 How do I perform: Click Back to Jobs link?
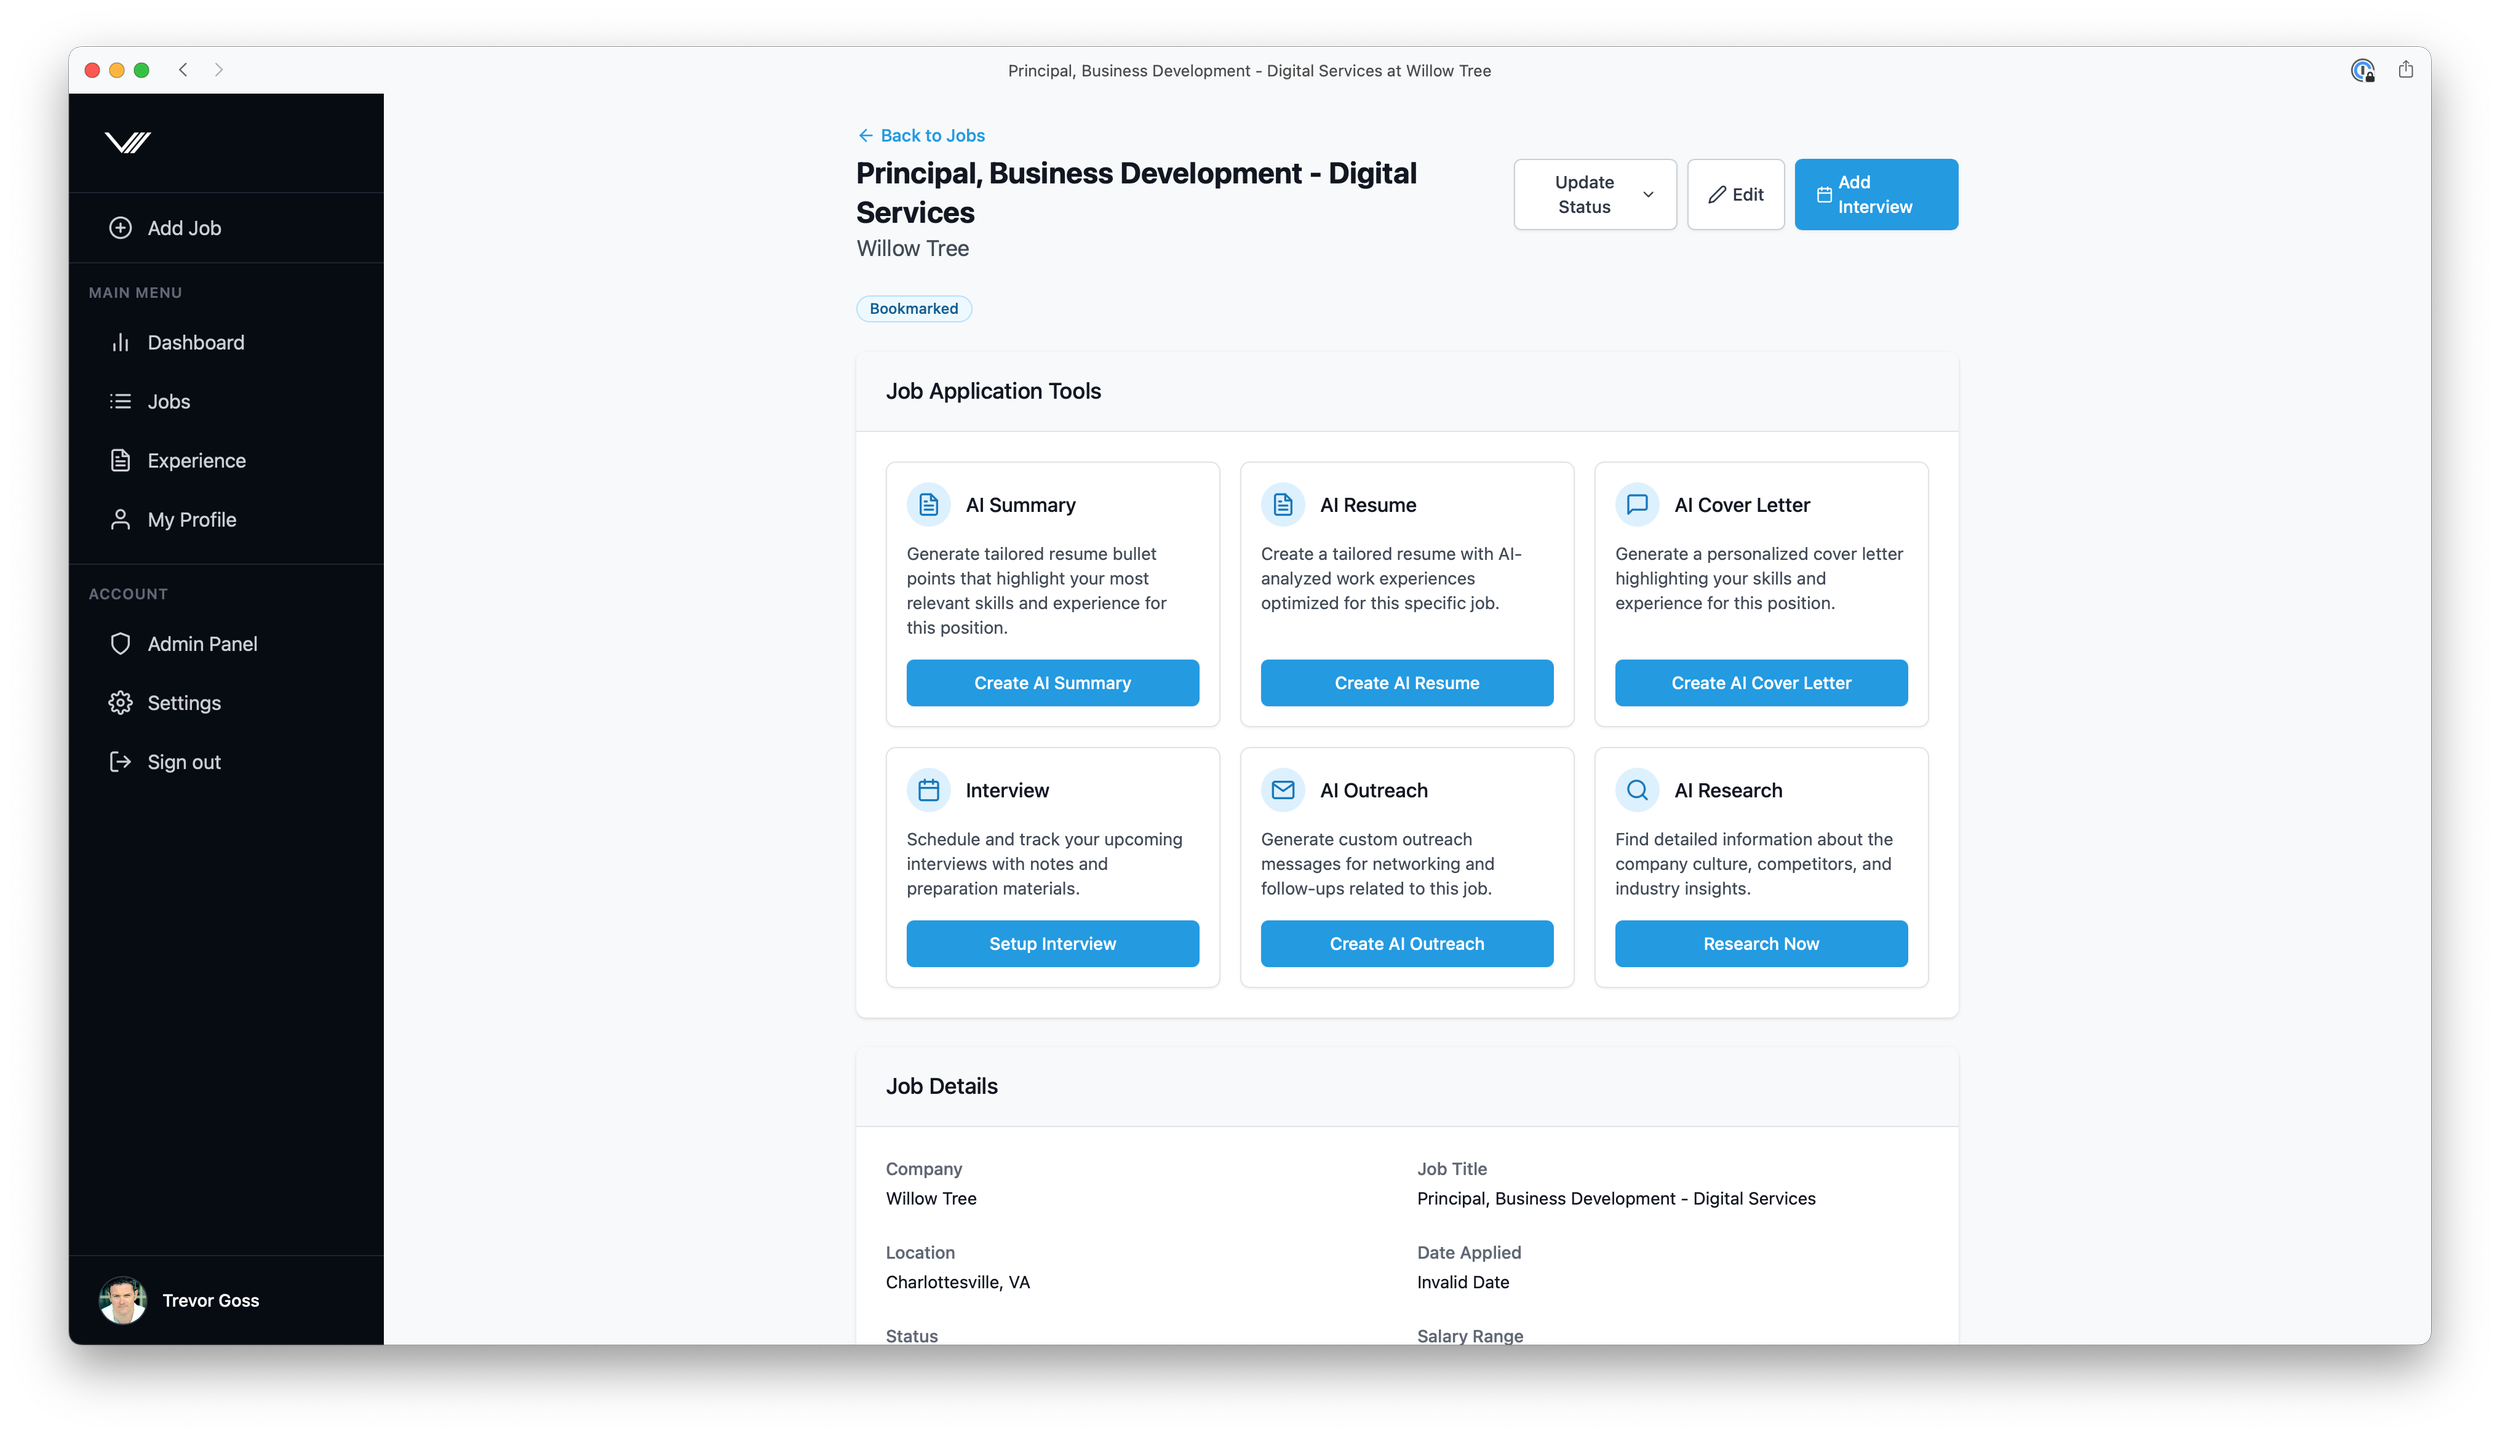pyautogui.click(x=921, y=136)
